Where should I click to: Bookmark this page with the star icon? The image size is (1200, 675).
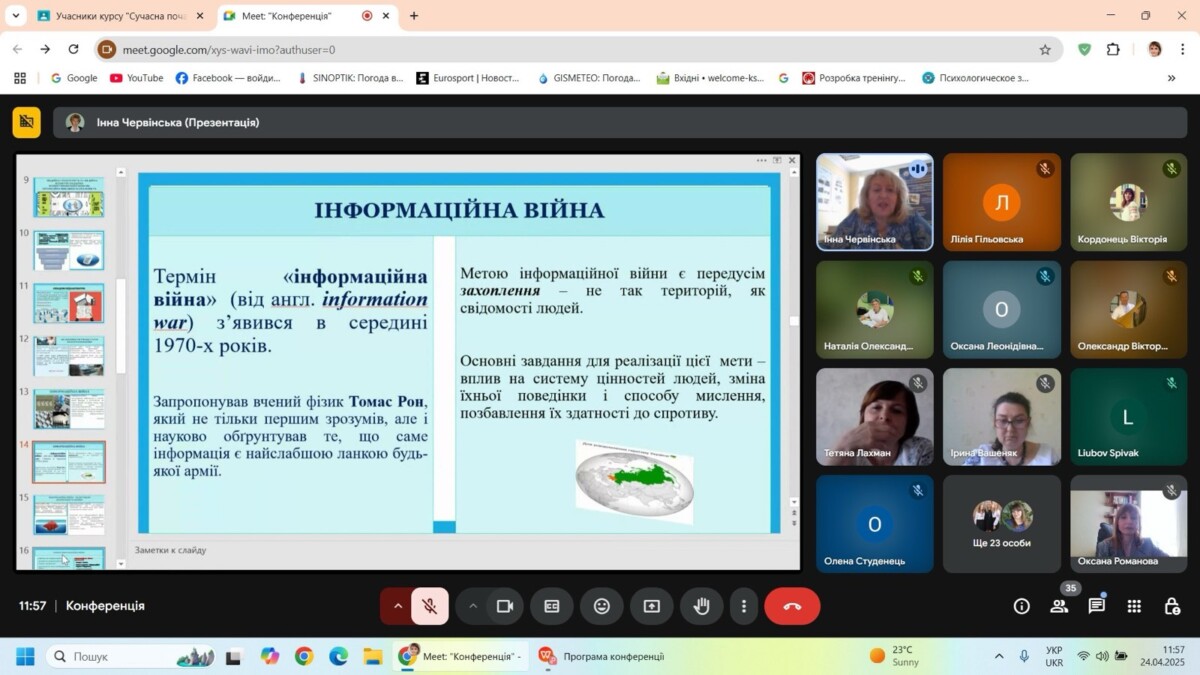click(x=1045, y=49)
